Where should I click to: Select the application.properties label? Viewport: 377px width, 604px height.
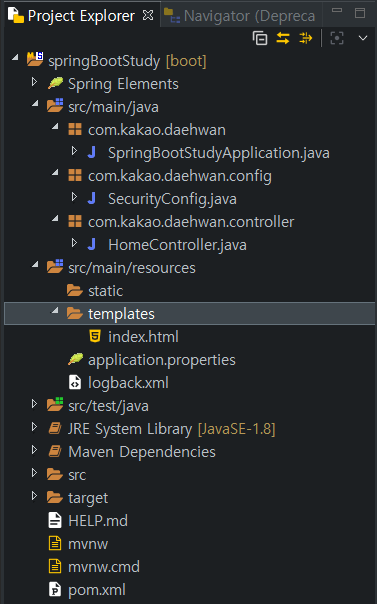[x=162, y=360]
